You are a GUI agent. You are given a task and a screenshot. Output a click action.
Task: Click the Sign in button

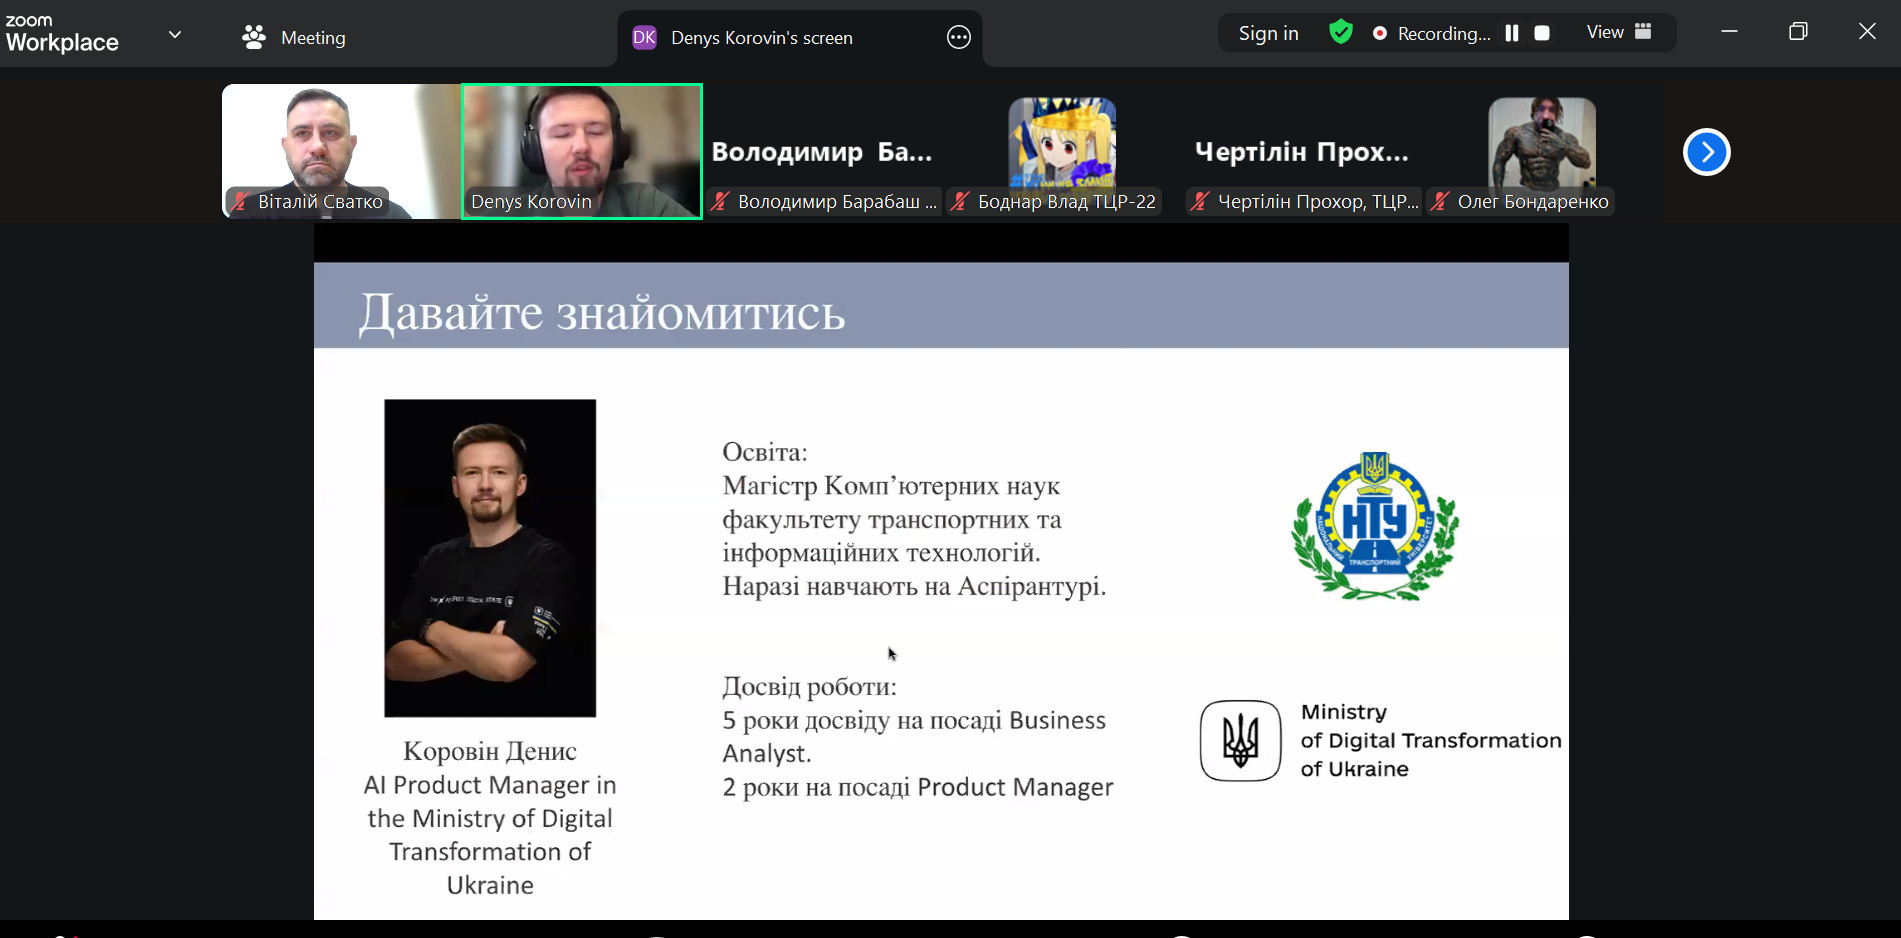click(1268, 33)
